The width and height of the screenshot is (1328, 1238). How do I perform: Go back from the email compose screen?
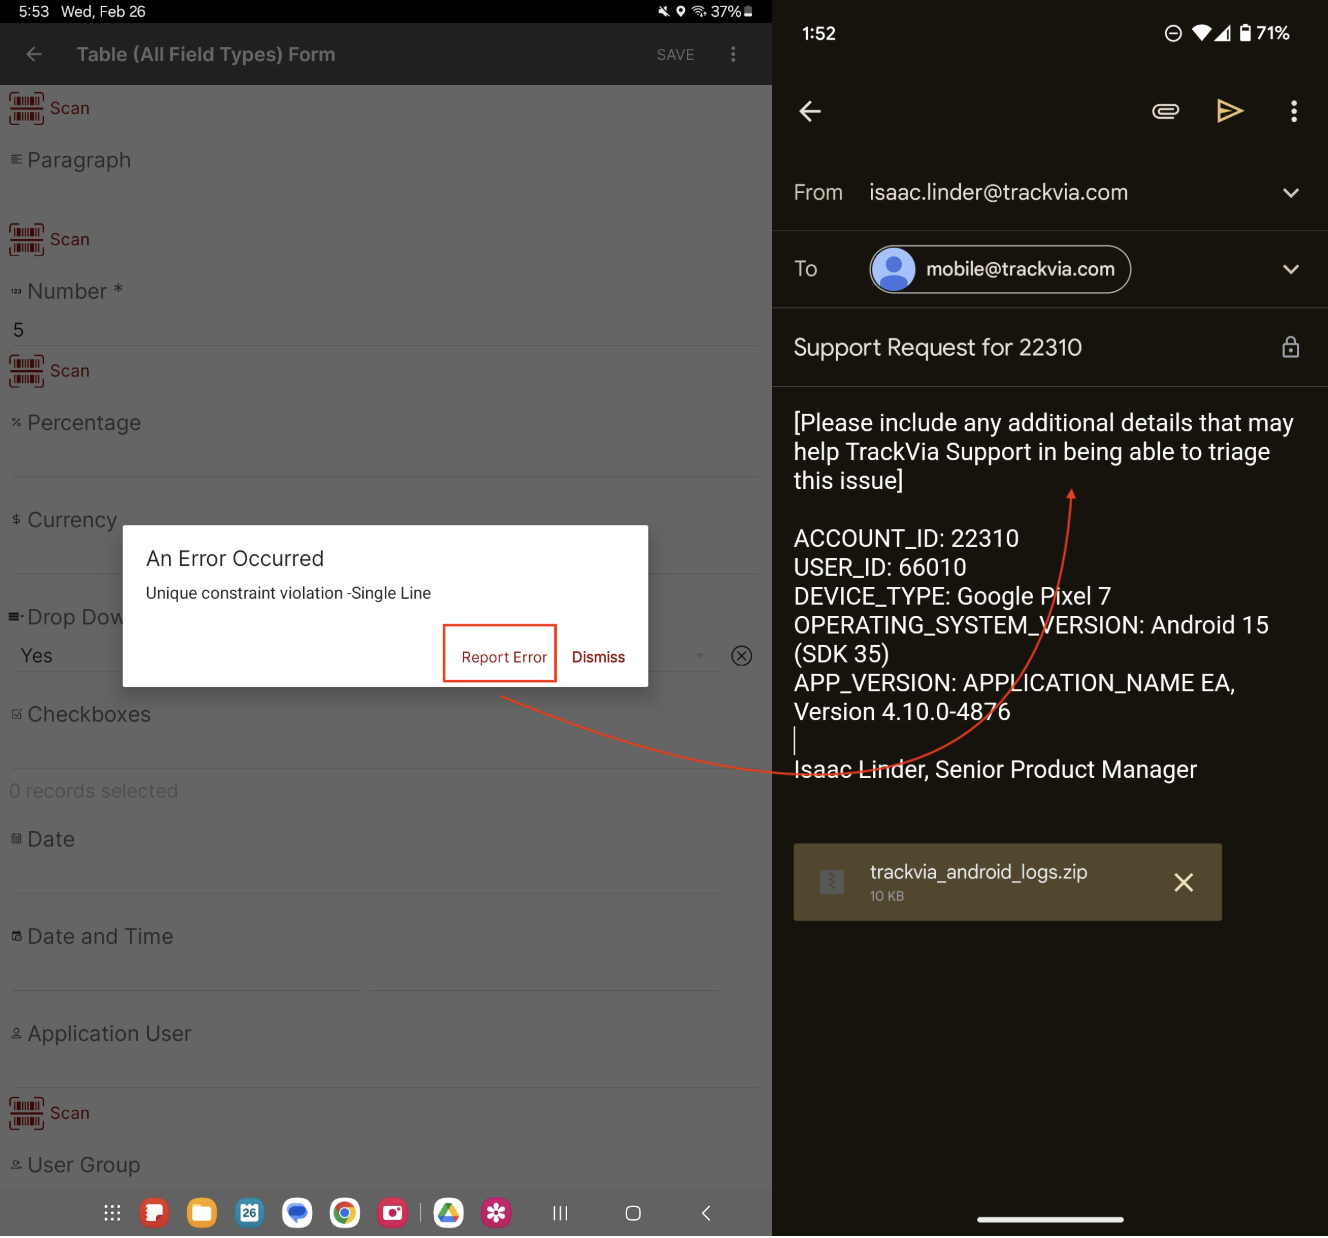810,111
